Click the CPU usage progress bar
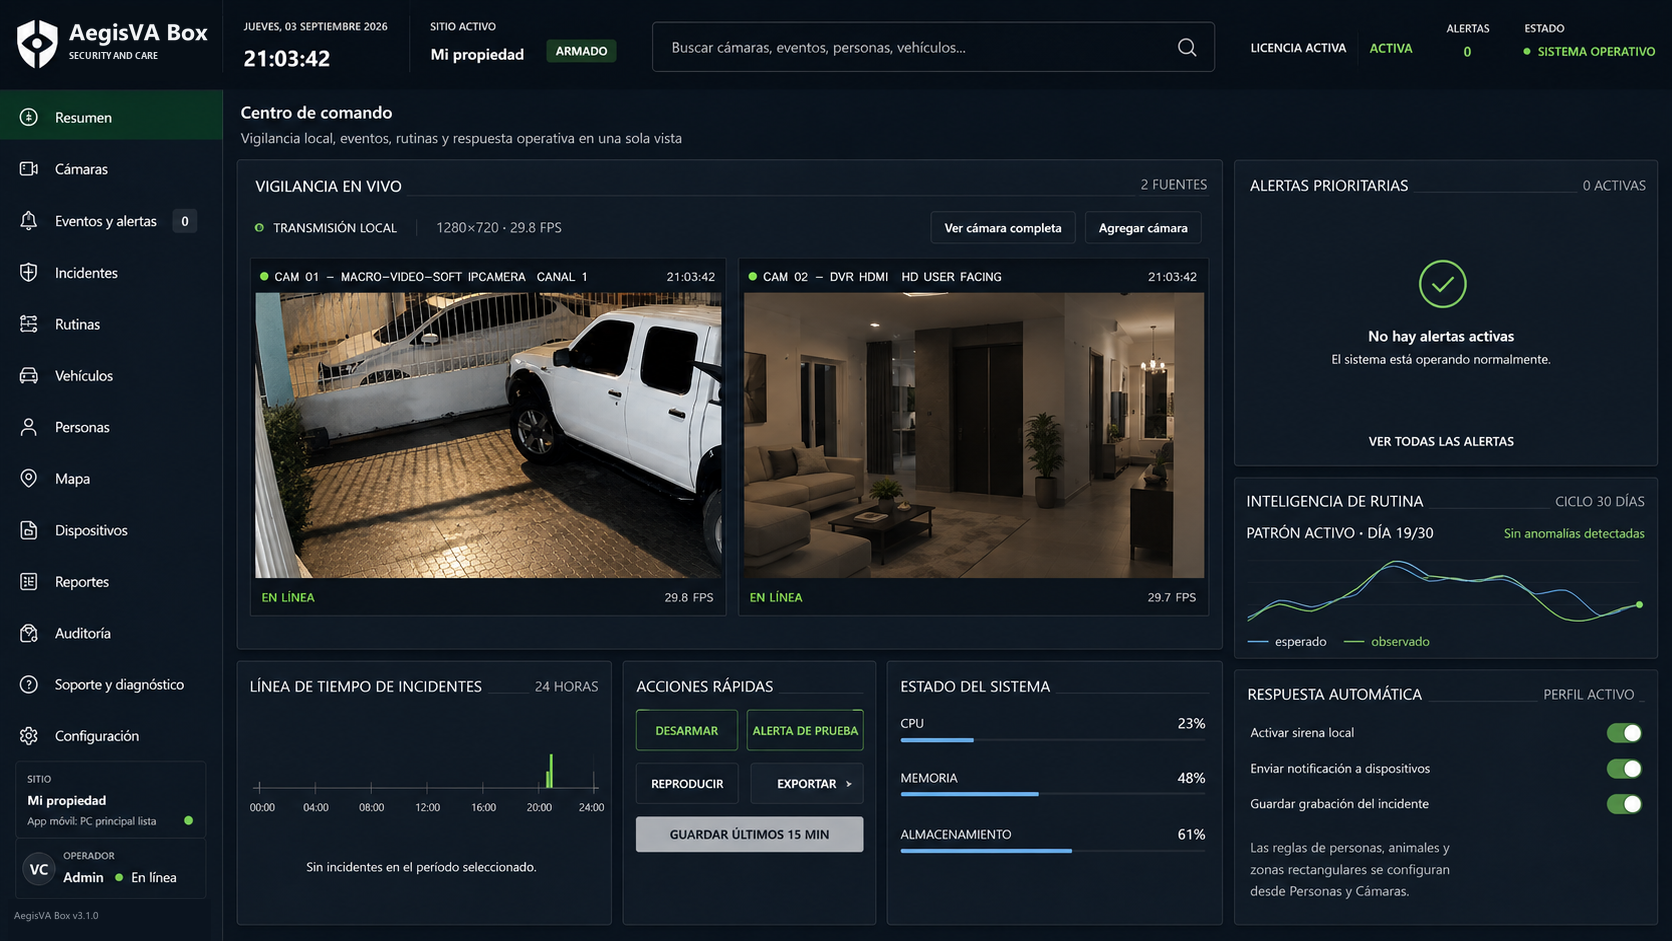Viewport: 1672px width, 941px height. click(1052, 740)
